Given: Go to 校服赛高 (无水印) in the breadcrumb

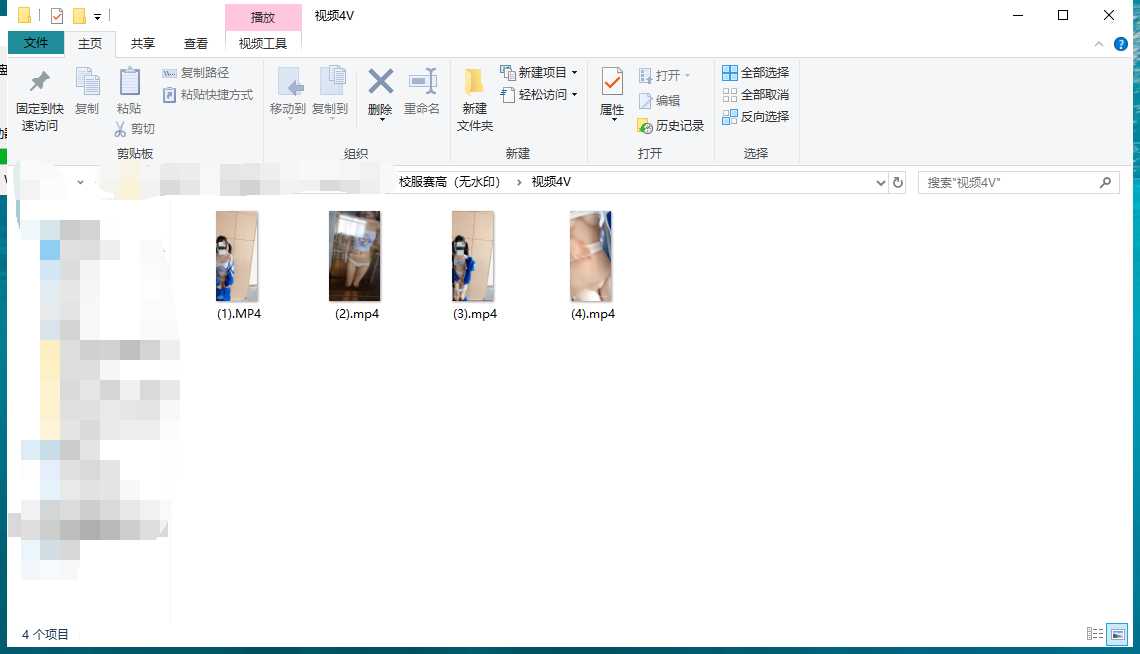Looking at the screenshot, I should click(449, 182).
